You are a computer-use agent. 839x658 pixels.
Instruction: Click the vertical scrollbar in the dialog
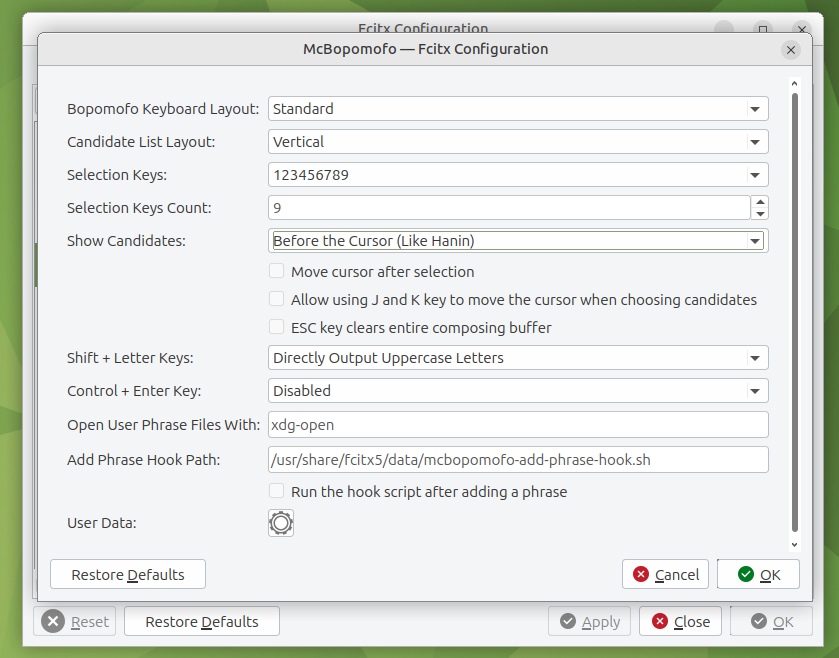click(795, 313)
